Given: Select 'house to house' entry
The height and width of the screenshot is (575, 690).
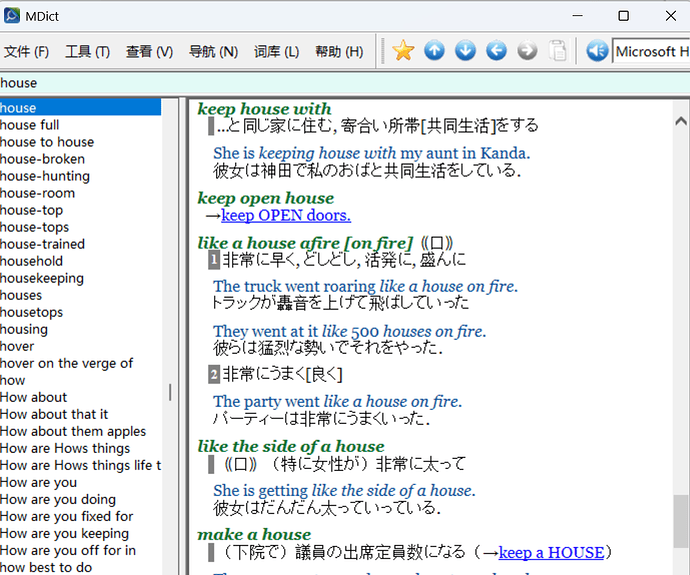Looking at the screenshot, I should tap(80, 142).
